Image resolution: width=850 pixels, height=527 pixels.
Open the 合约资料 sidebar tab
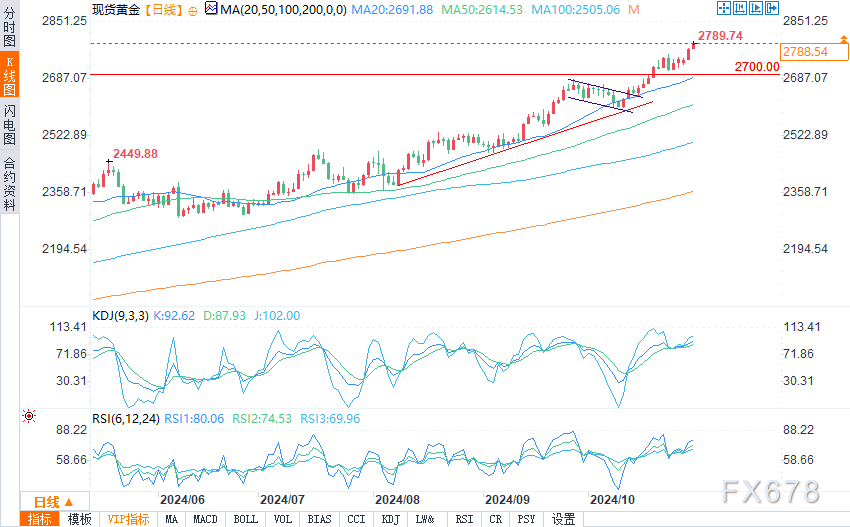[x=9, y=184]
